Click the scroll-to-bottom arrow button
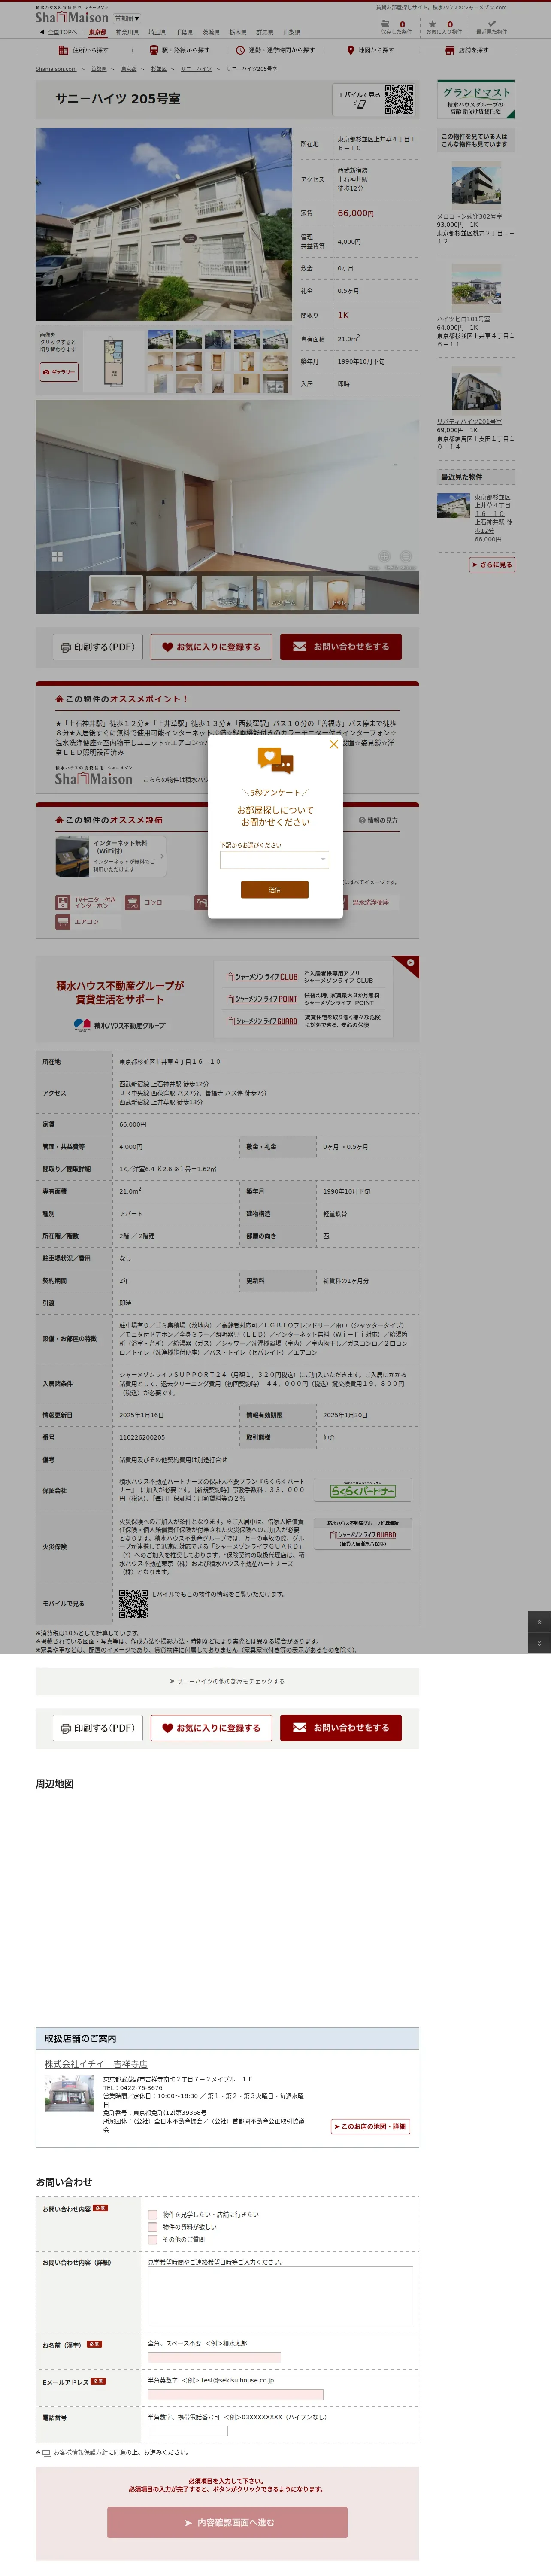Viewport: 551px width, 2576px height. pos(539,1643)
